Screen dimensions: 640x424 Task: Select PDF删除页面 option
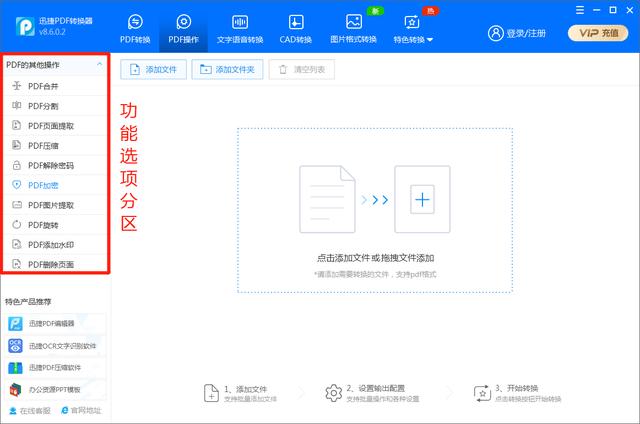click(x=56, y=264)
